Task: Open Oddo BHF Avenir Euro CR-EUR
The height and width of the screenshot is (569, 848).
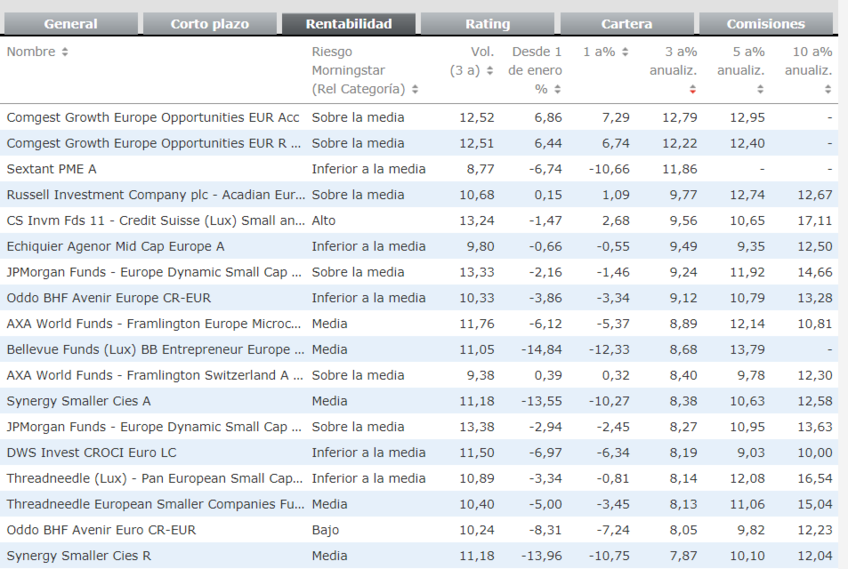Action: click(101, 530)
